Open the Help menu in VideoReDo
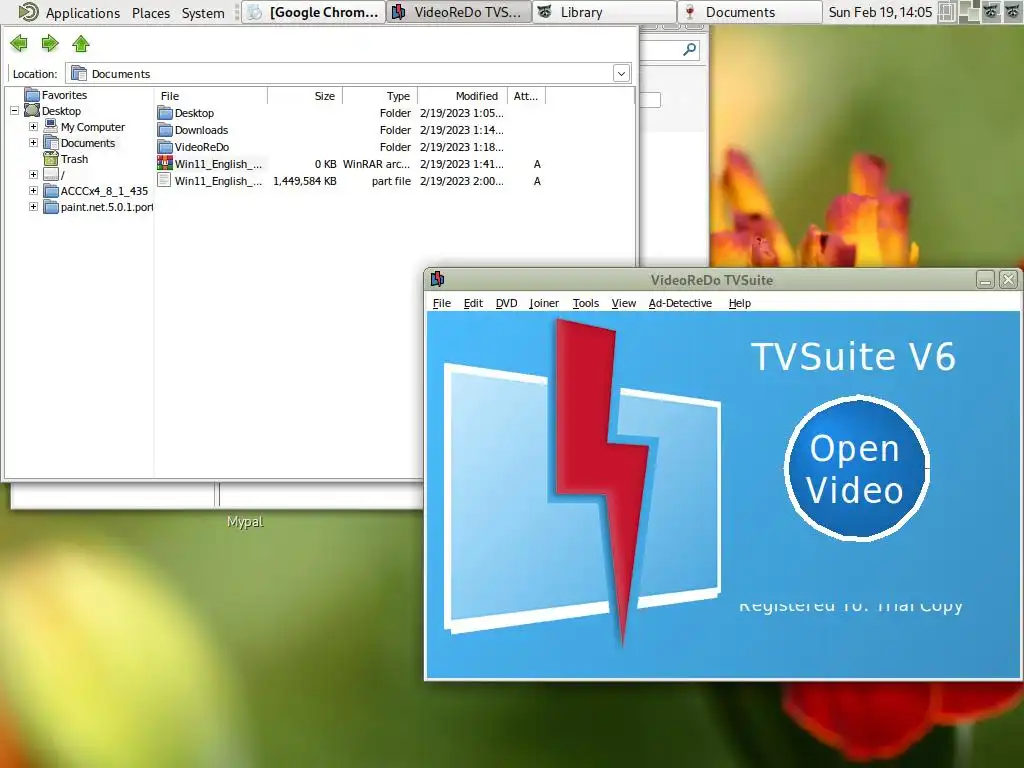1024x768 pixels. click(739, 303)
